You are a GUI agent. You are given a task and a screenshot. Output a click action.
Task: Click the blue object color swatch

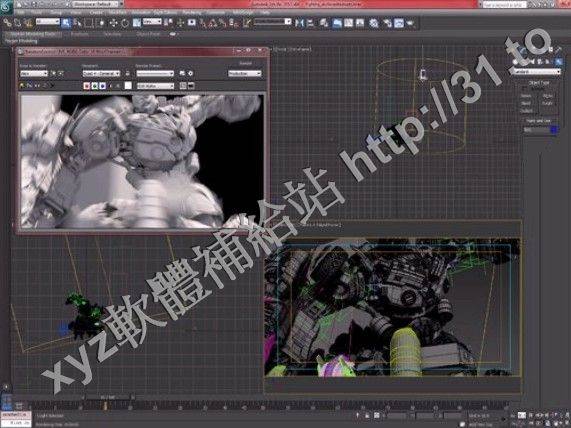(x=554, y=130)
